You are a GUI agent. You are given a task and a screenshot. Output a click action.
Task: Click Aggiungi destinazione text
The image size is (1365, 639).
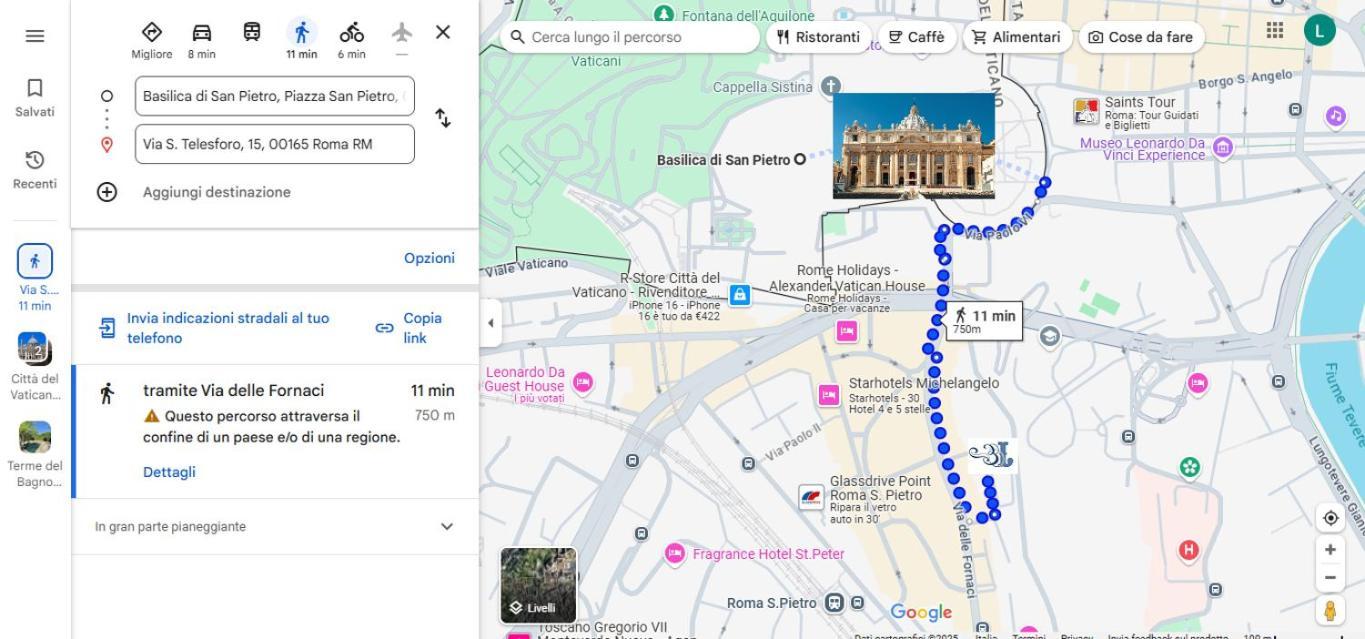pyautogui.click(x=217, y=192)
